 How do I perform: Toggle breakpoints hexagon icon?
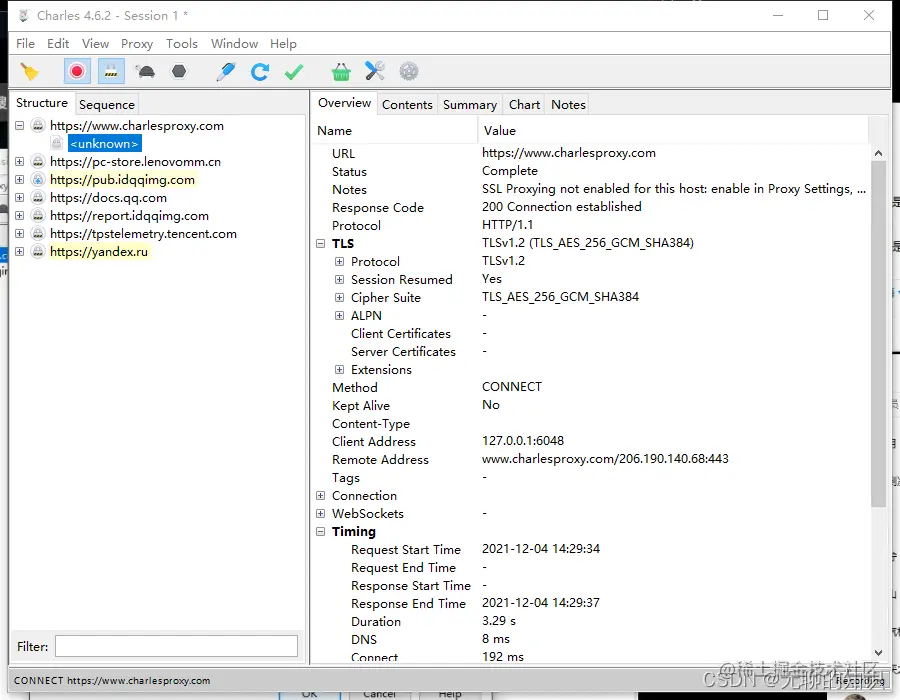(179, 71)
